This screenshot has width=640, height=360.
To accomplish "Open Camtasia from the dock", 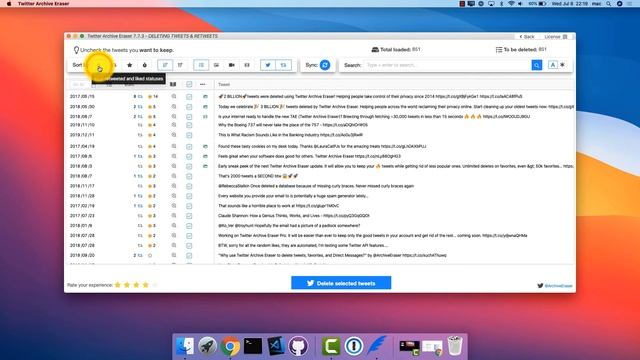I will pyautogui.click(x=331, y=346).
